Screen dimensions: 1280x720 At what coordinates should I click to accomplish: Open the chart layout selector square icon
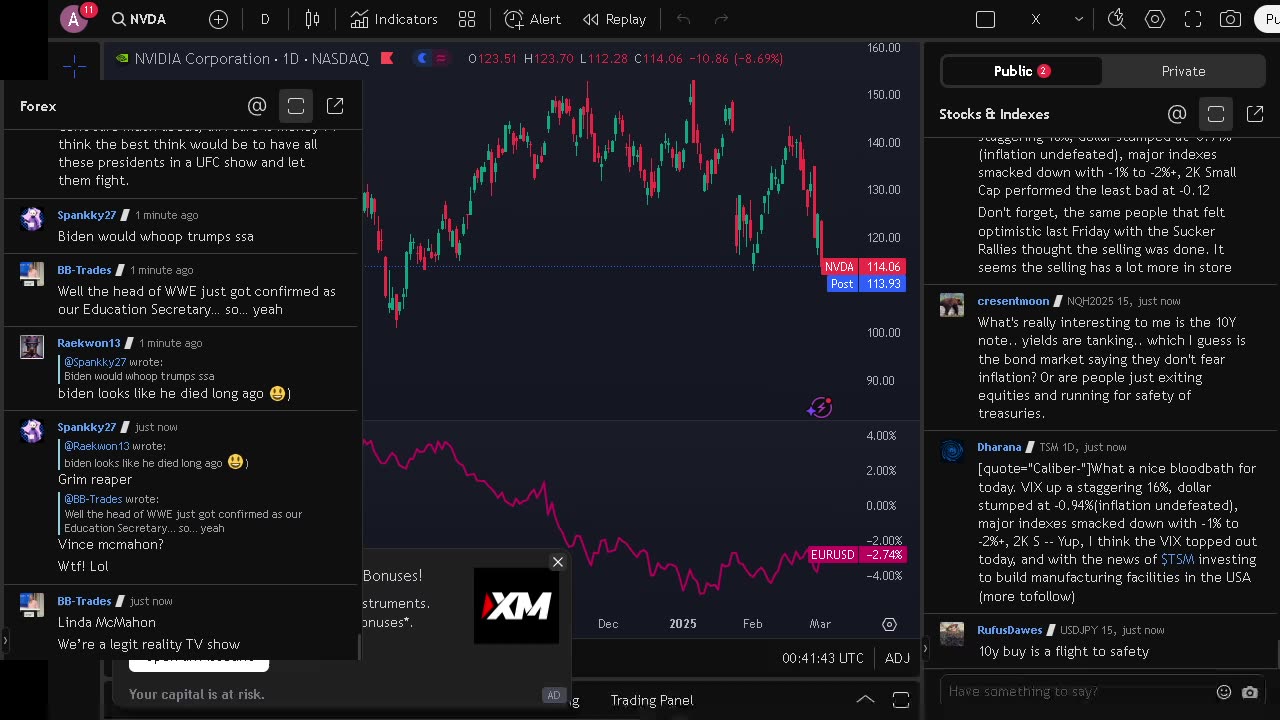986,19
